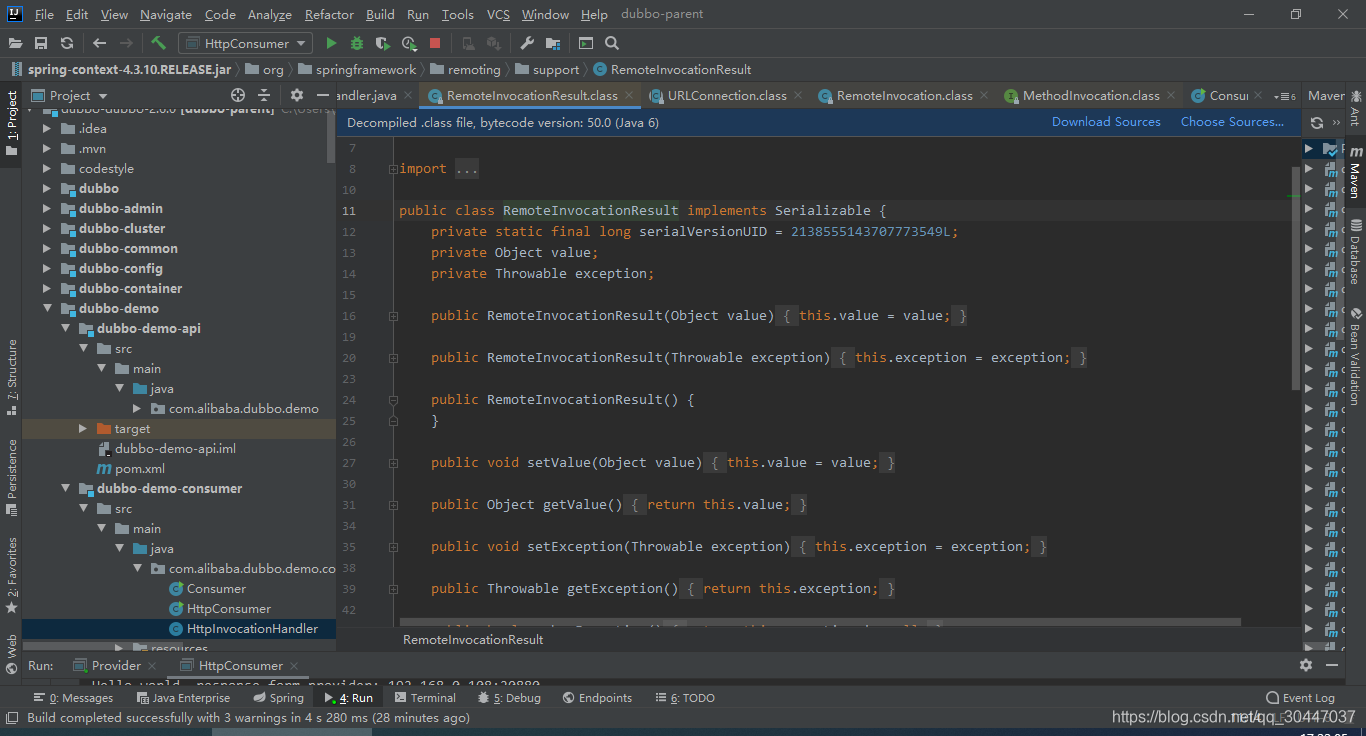Viewport: 1366px width, 736px height.
Task: Hide the Project panel with the minus icon
Action: point(322,95)
